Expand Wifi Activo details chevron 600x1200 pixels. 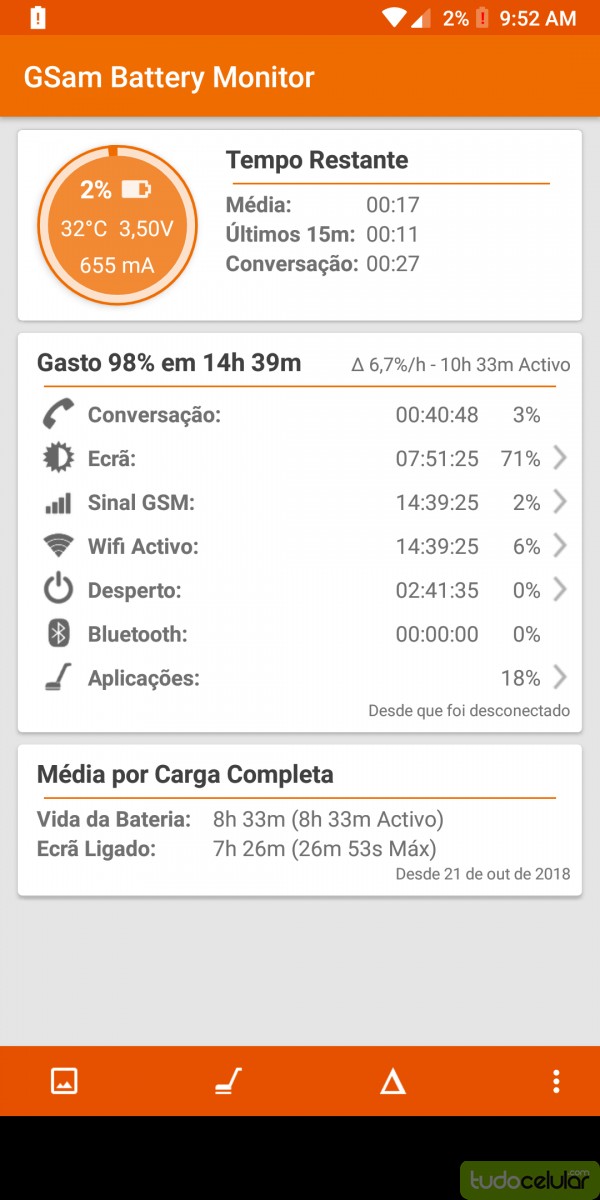pyautogui.click(x=560, y=546)
